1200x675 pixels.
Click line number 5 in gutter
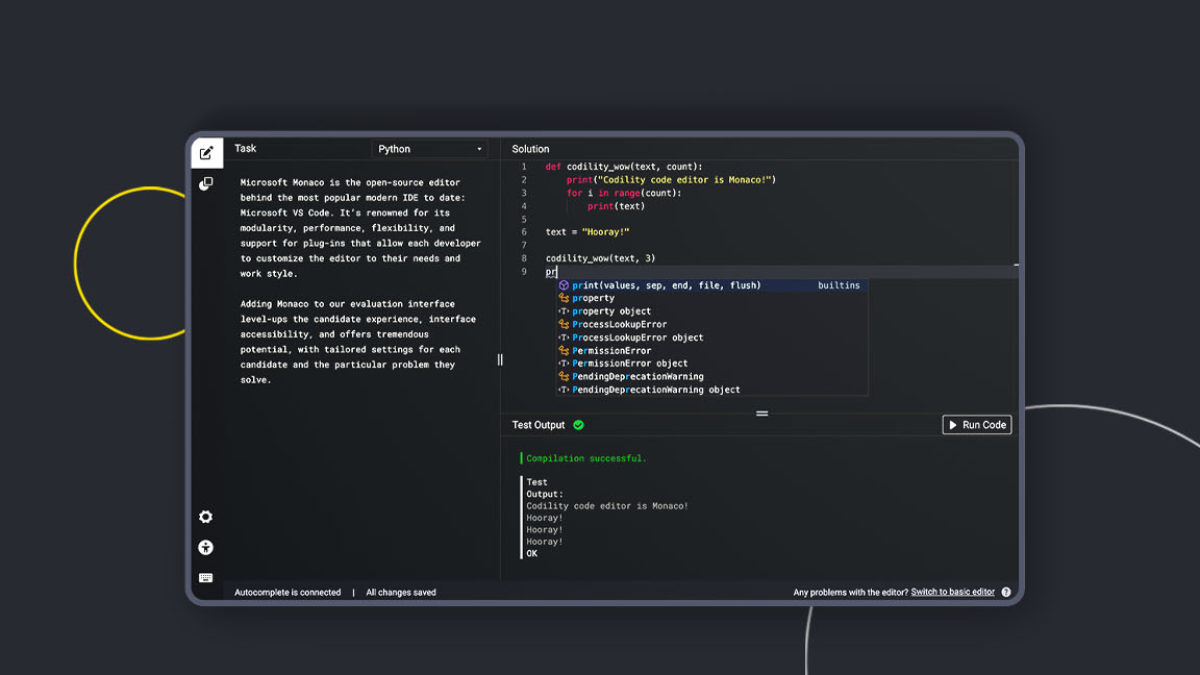pyautogui.click(x=524, y=219)
